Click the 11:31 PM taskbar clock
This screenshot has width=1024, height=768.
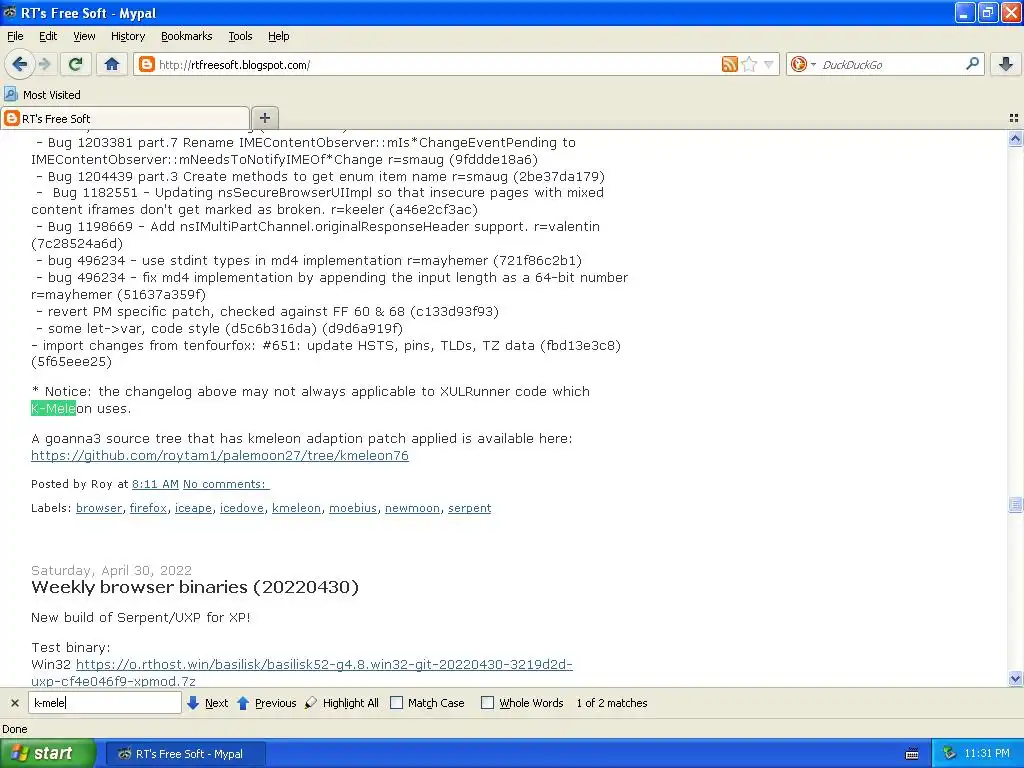987,754
